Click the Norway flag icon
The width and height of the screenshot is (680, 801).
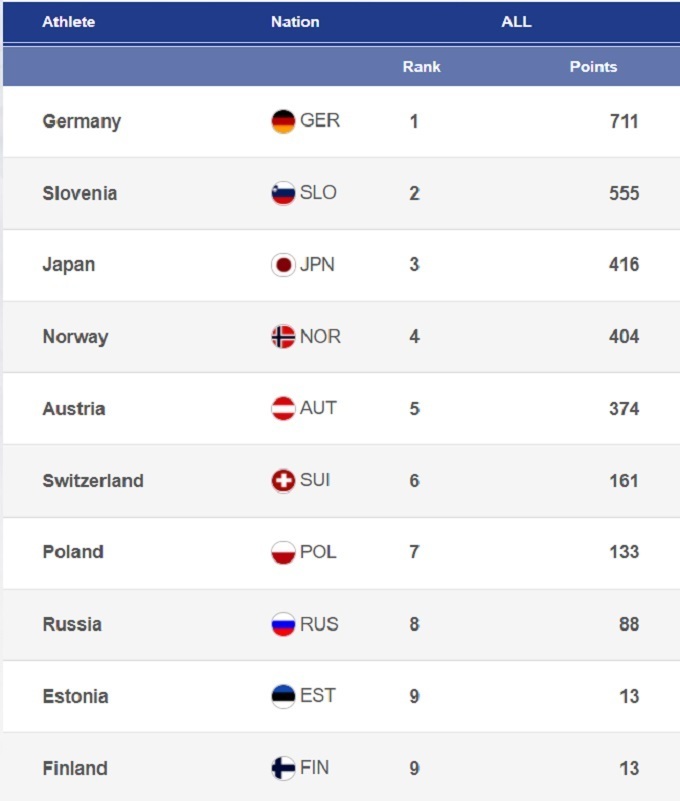pyautogui.click(x=283, y=337)
